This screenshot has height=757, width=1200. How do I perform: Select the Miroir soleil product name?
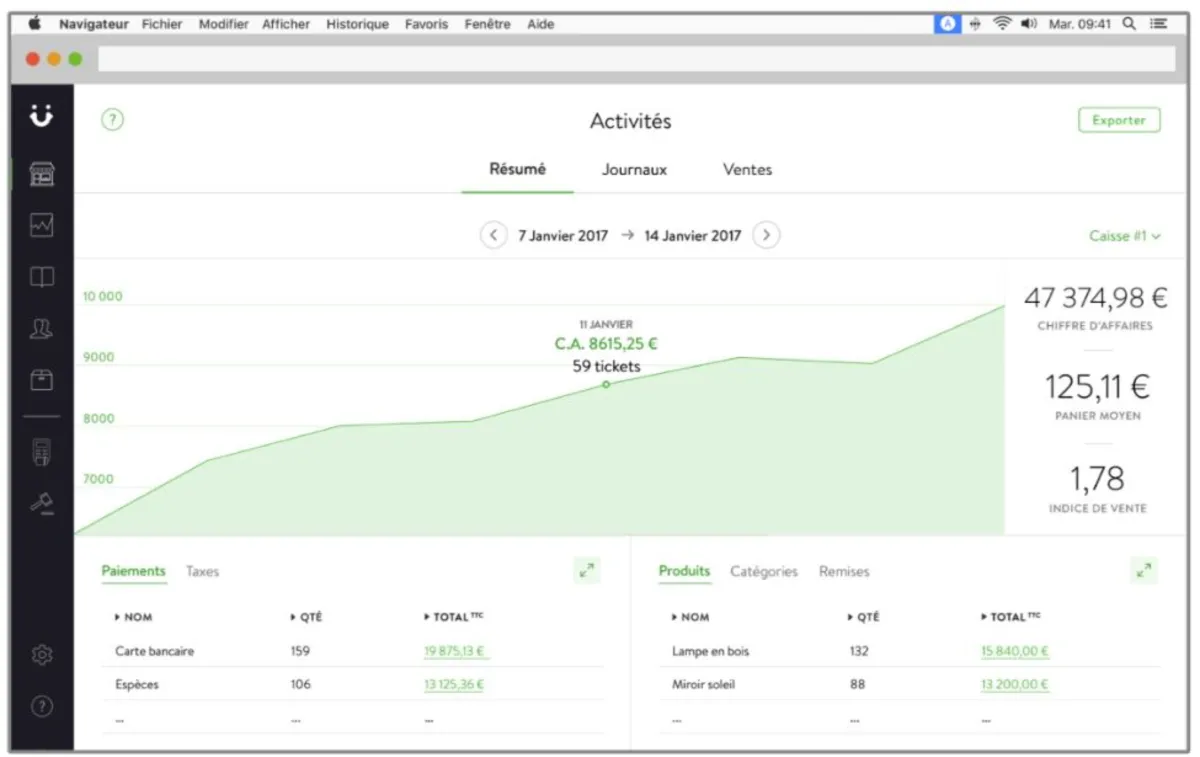click(705, 685)
